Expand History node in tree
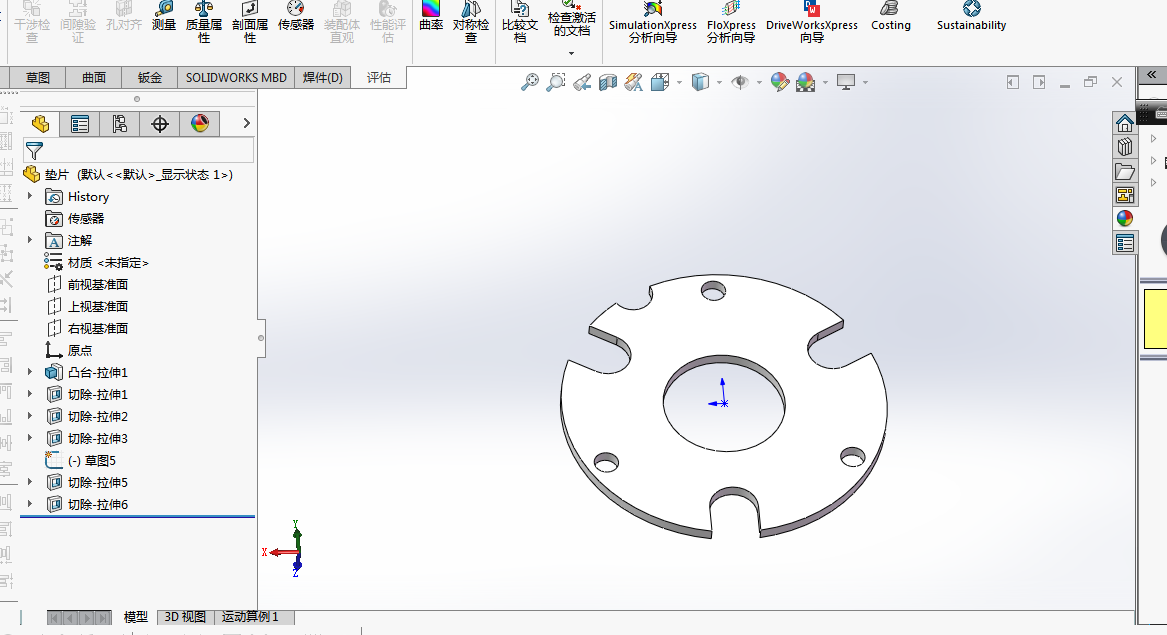Viewport: 1167px width, 635px height. pyautogui.click(x=30, y=196)
